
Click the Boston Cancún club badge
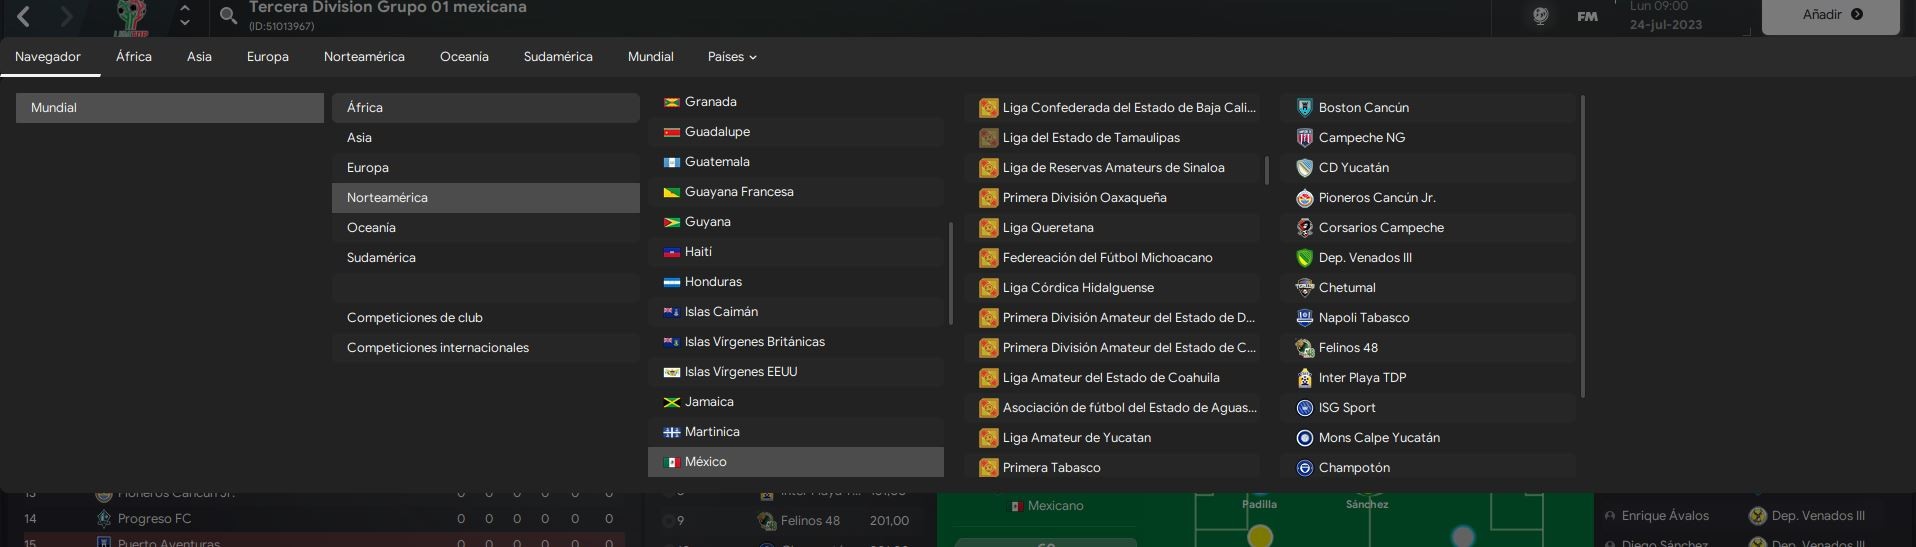click(x=1304, y=108)
